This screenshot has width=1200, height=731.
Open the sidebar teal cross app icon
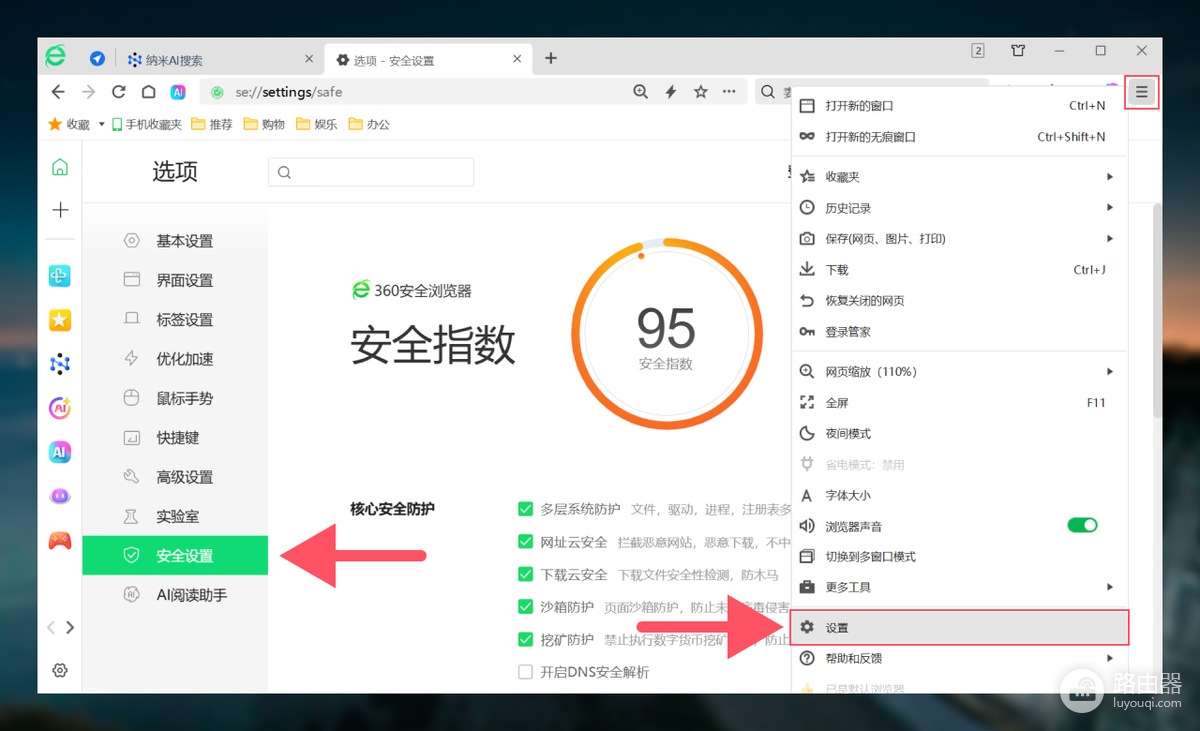point(60,276)
